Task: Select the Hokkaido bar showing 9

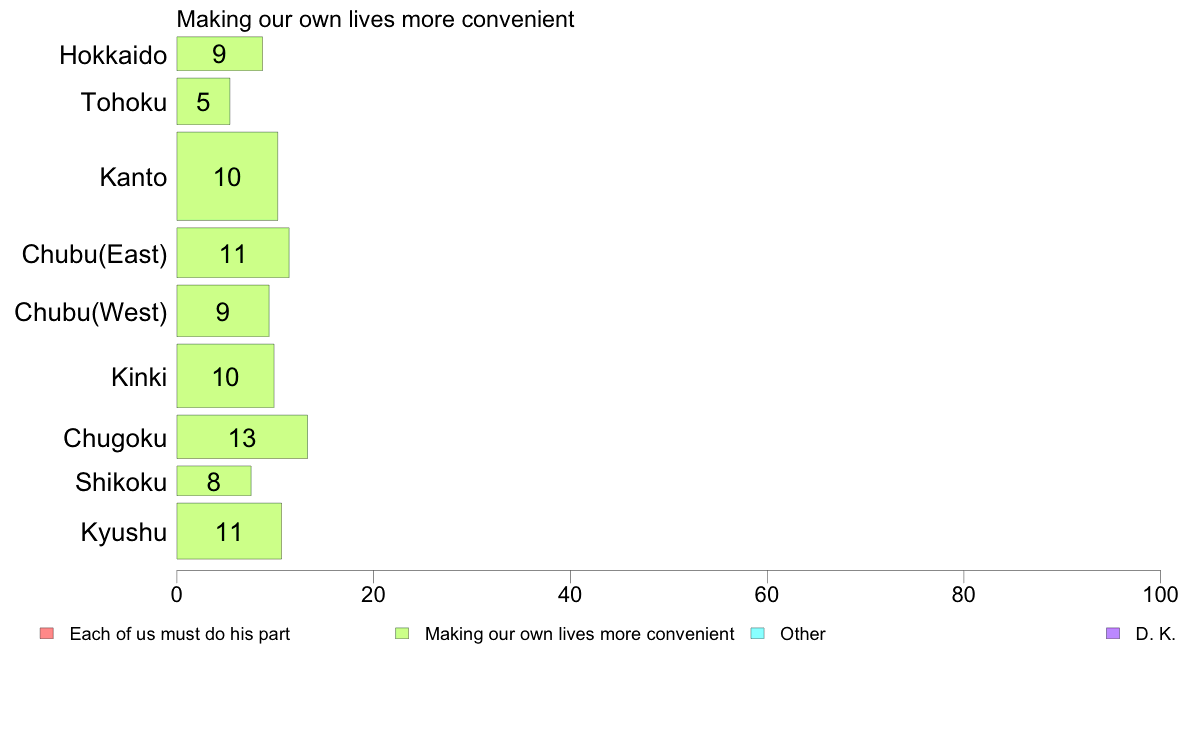Action: 220,54
